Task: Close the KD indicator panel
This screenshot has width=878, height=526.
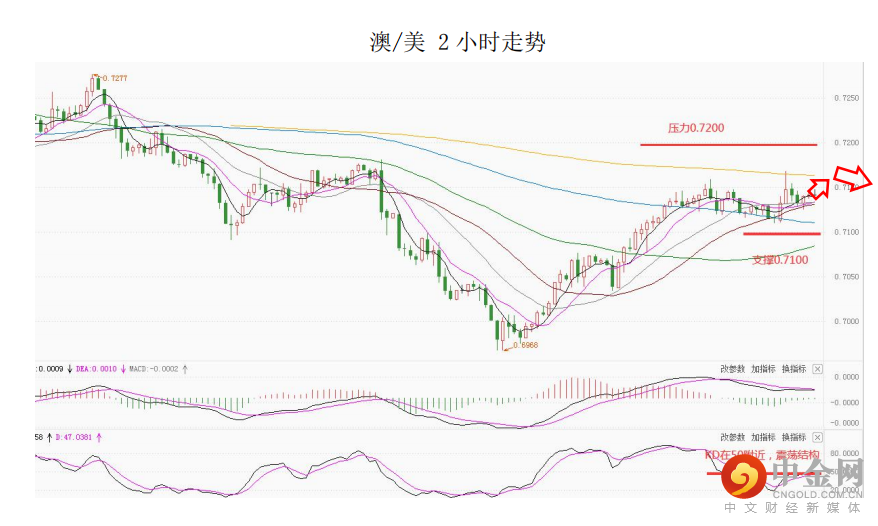Action: click(817, 438)
